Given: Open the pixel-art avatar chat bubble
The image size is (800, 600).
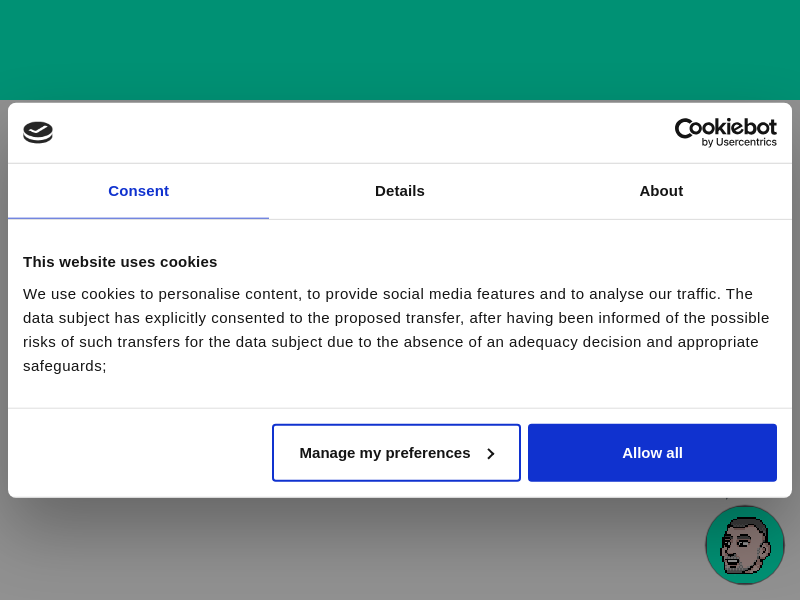Looking at the screenshot, I should [744, 545].
